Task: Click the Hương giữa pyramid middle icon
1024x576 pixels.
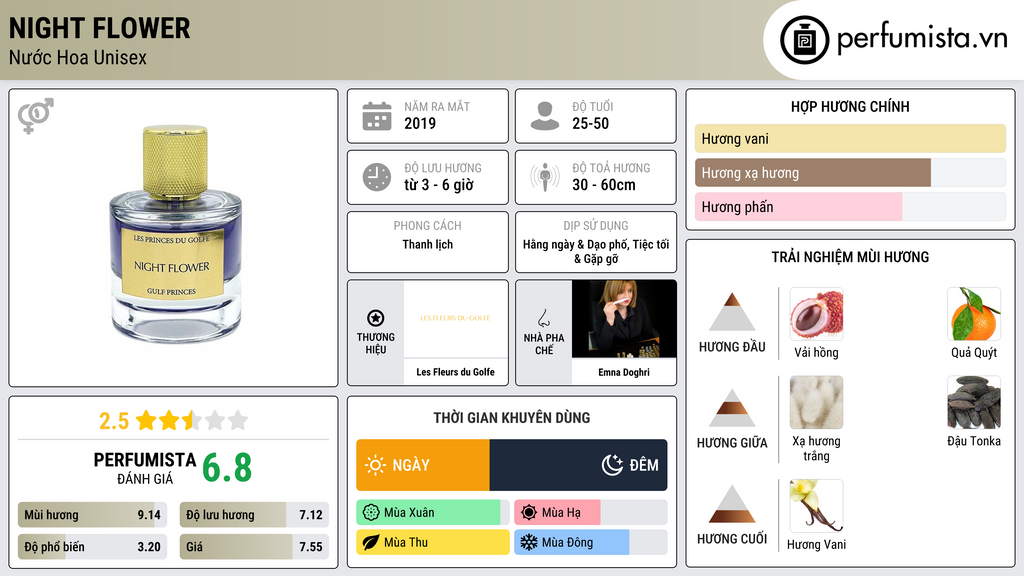Action: pyautogui.click(x=732, y=408)
